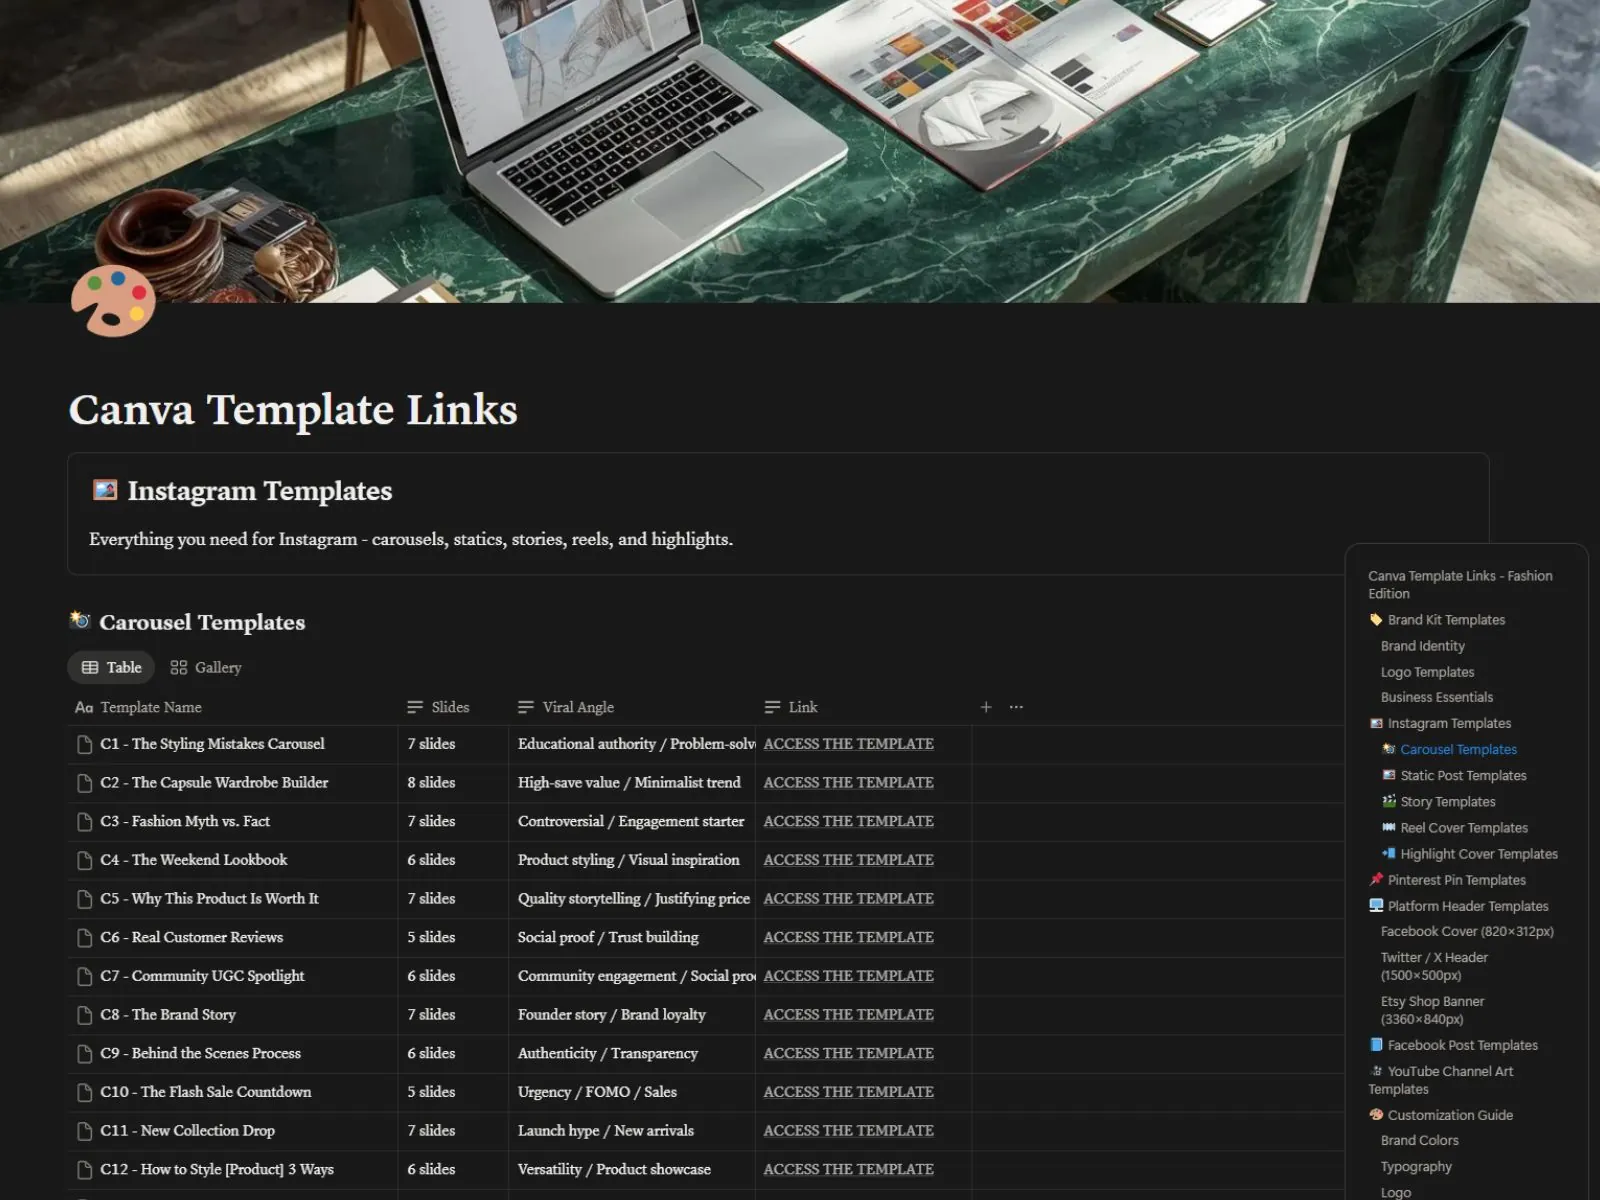Screen dimensions: 1600x1200
Task: Switch to the Table view tab
Action: point(111,667)
